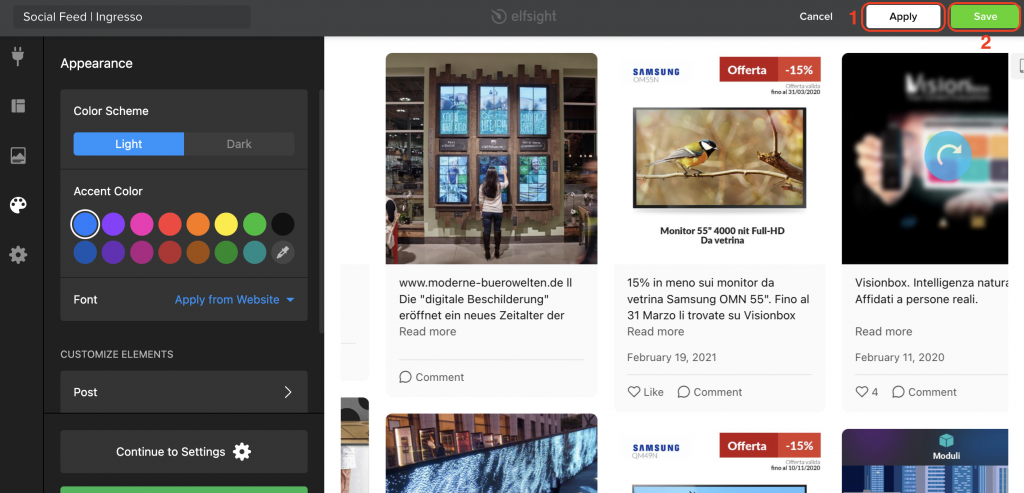Choose dark green accent color swatch
The height and width of the screenshot is (493, 1024).
click(x=226, y=253)
